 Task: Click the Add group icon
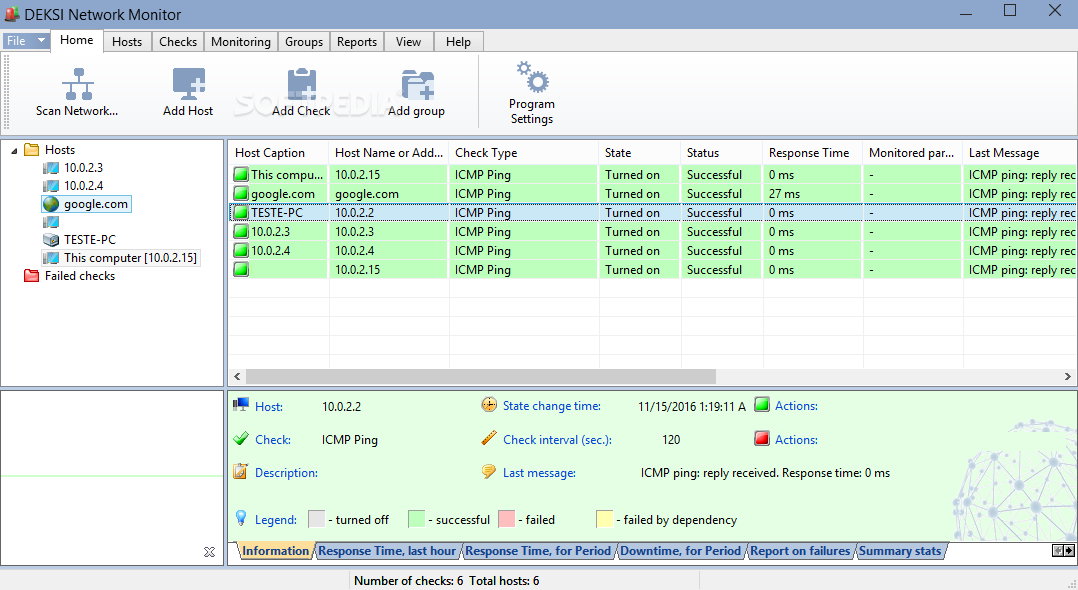tap(417, 85)
